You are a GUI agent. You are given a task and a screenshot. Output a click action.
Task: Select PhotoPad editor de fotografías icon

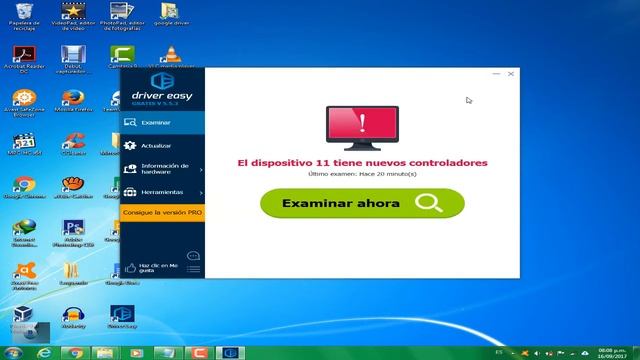tap(122, 17)
